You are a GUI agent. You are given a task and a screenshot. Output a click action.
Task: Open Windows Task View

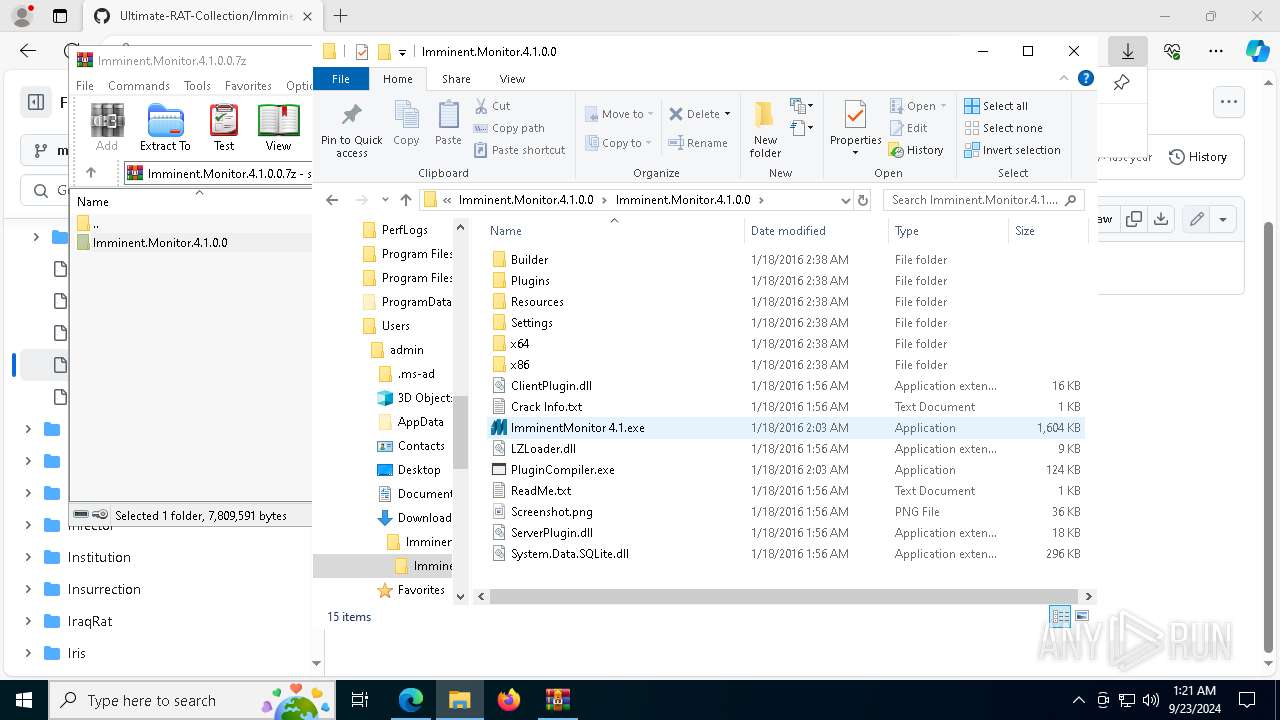[361, 700]
